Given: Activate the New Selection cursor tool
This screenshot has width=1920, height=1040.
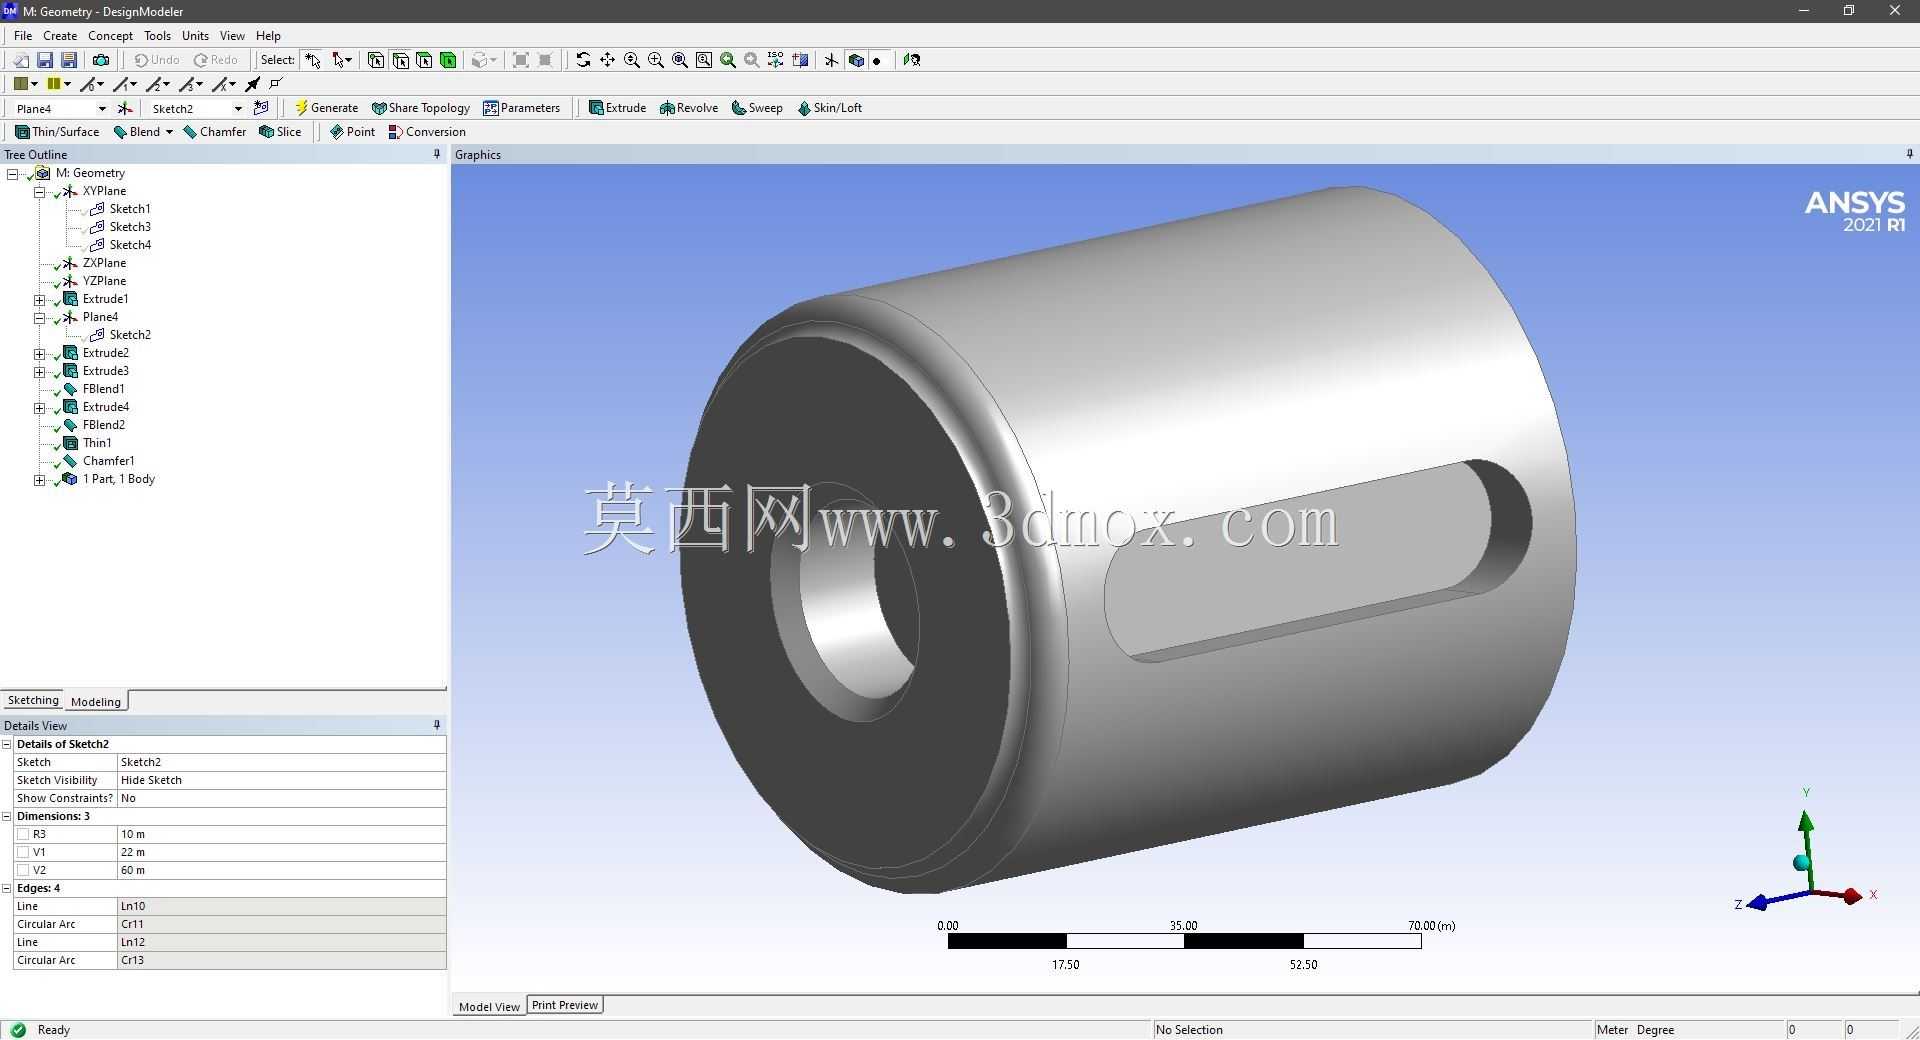Looking at the screenshot, I should tap(313, 60).
